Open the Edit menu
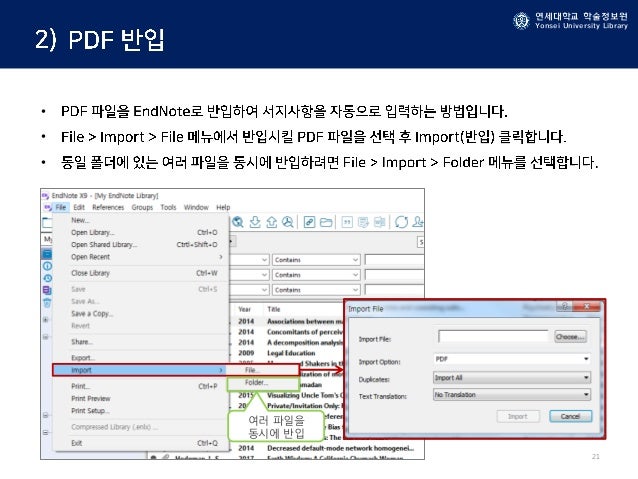 (79, 207)
